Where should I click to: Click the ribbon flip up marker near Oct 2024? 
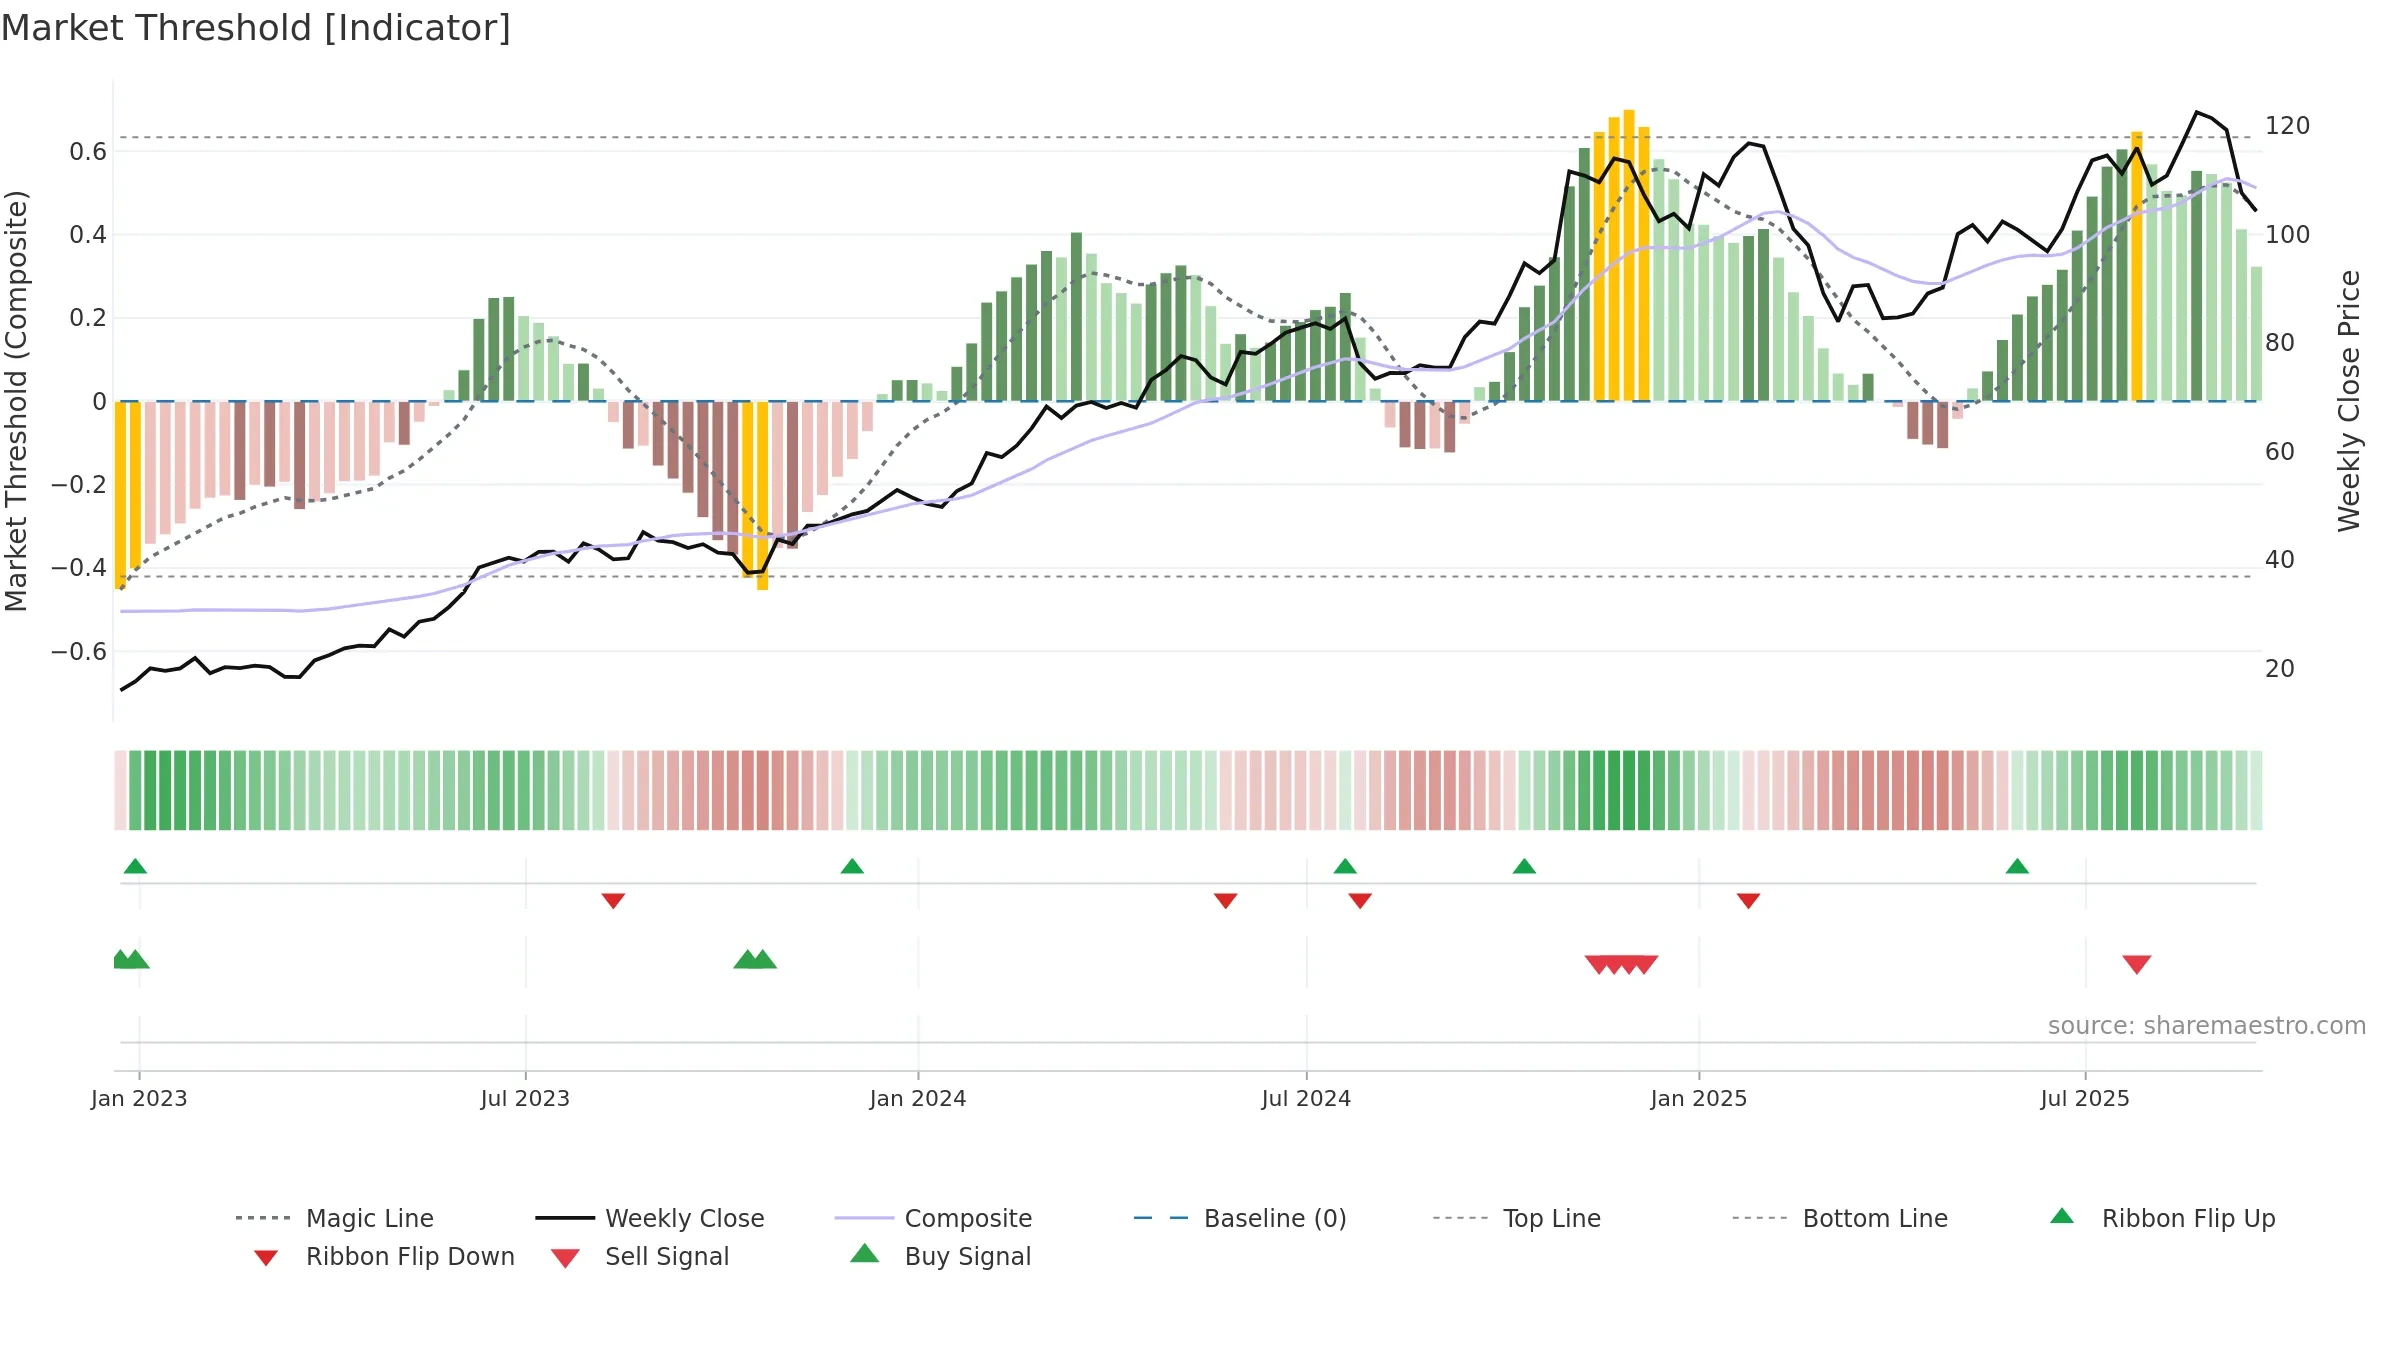point(1524,866)
